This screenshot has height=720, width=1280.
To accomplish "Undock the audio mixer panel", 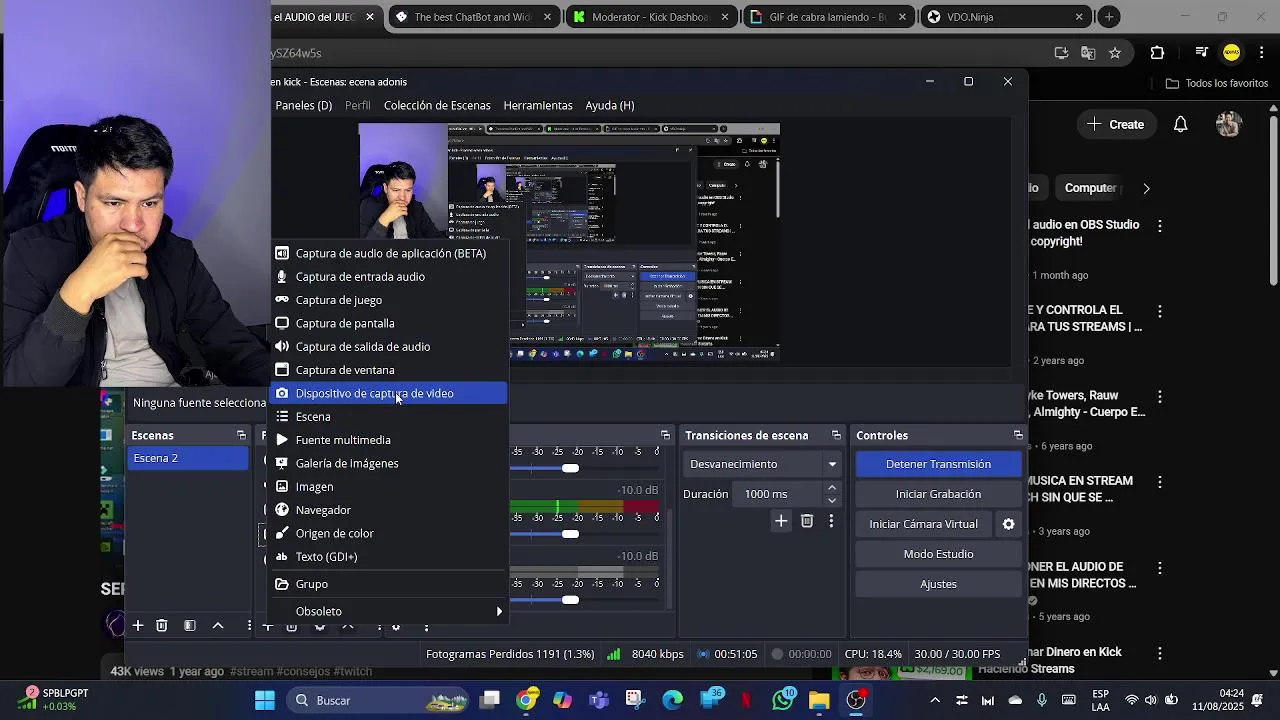I will point(665,435).
